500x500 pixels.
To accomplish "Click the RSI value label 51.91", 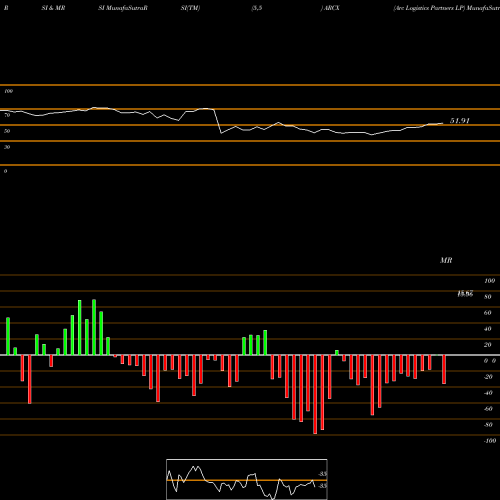I will (x=460, y=121).
